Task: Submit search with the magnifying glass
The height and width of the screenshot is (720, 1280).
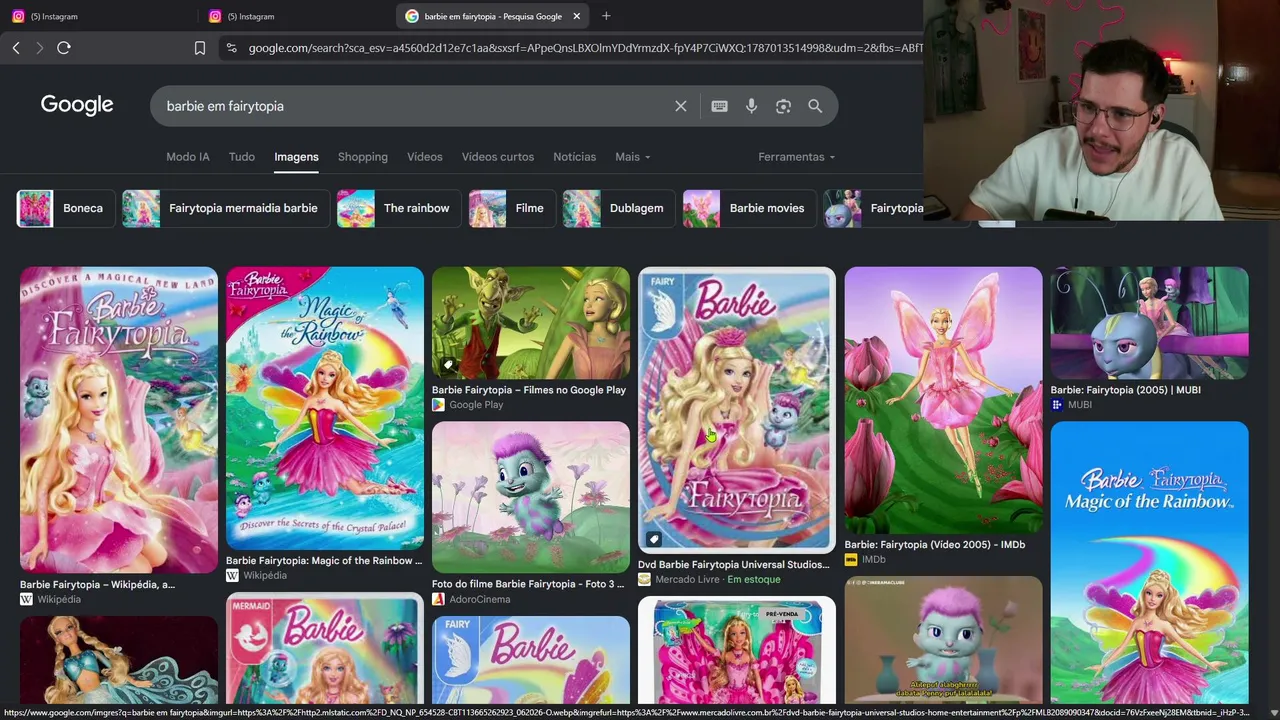Action: coord(815,106)
